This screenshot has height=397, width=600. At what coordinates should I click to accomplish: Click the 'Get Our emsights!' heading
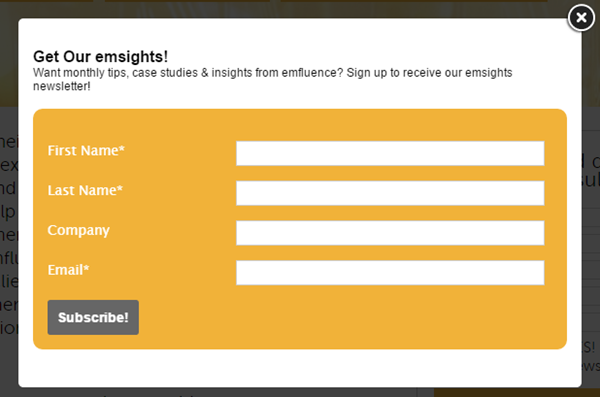point(100,57)
